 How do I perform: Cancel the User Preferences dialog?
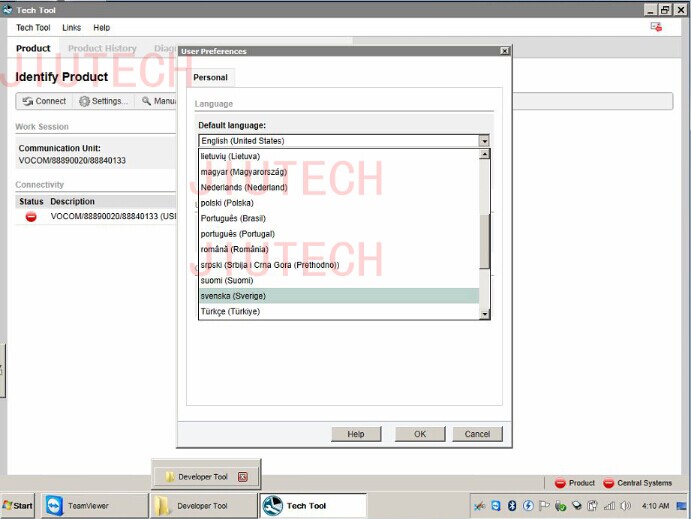coord(477,434)
